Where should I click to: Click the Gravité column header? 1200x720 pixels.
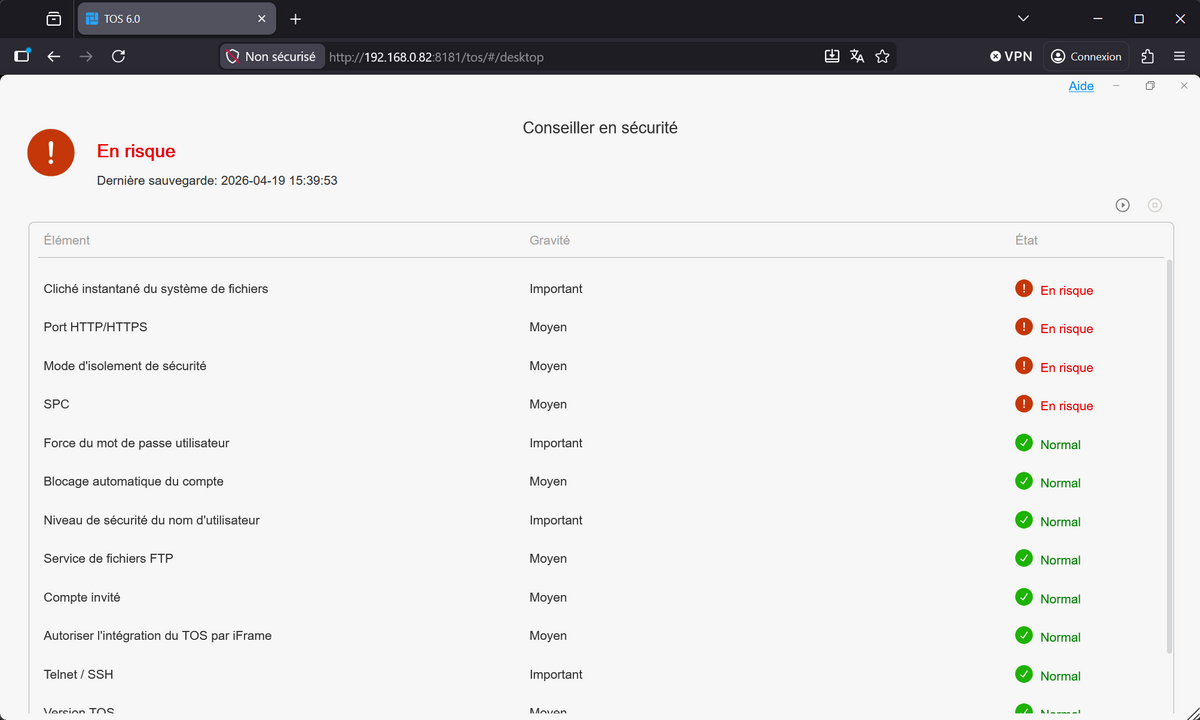coord(550,240)
